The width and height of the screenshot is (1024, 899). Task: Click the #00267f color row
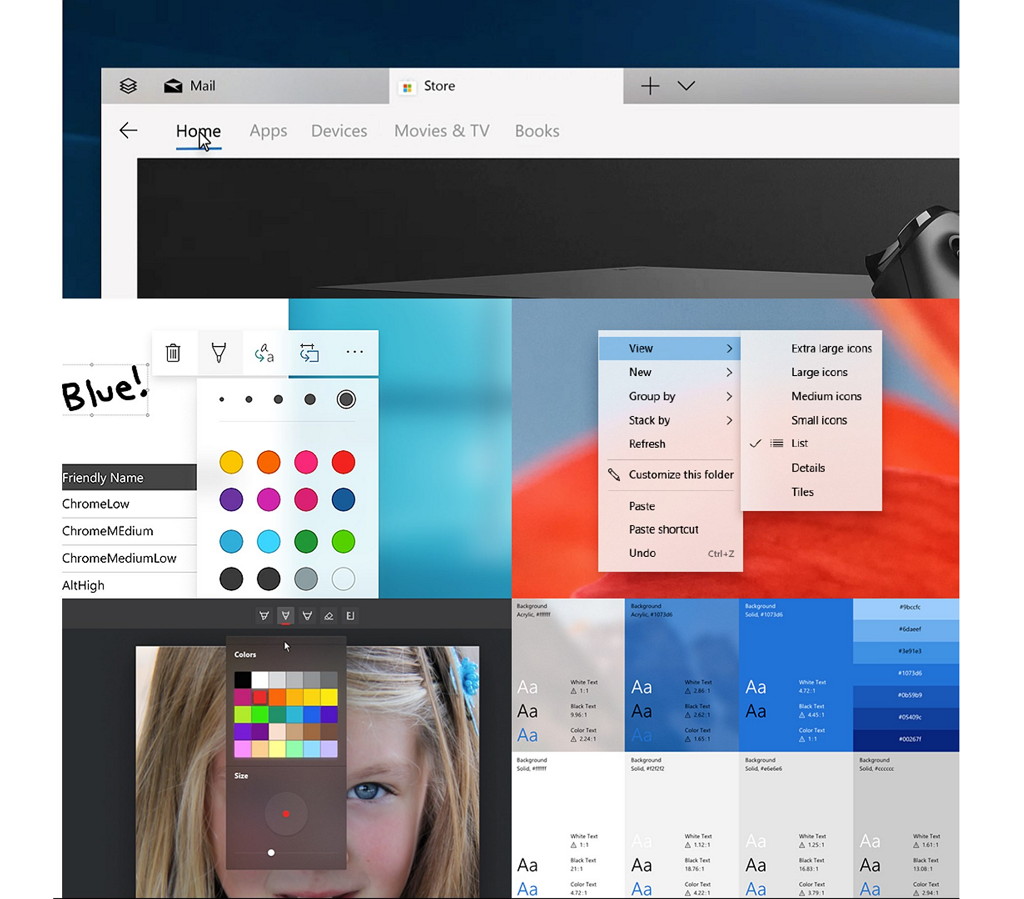(906, 740)
